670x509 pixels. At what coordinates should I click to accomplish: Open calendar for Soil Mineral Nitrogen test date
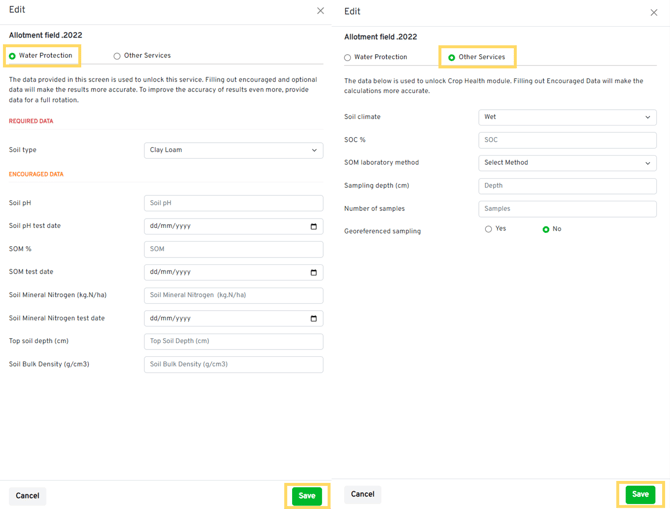tap(313, 318)
